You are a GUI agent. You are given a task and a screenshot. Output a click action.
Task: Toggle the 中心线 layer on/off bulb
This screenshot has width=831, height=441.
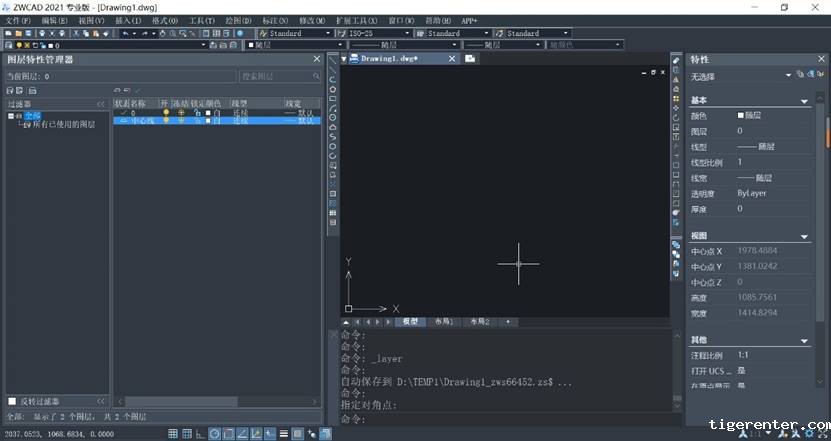pos(166,121)
